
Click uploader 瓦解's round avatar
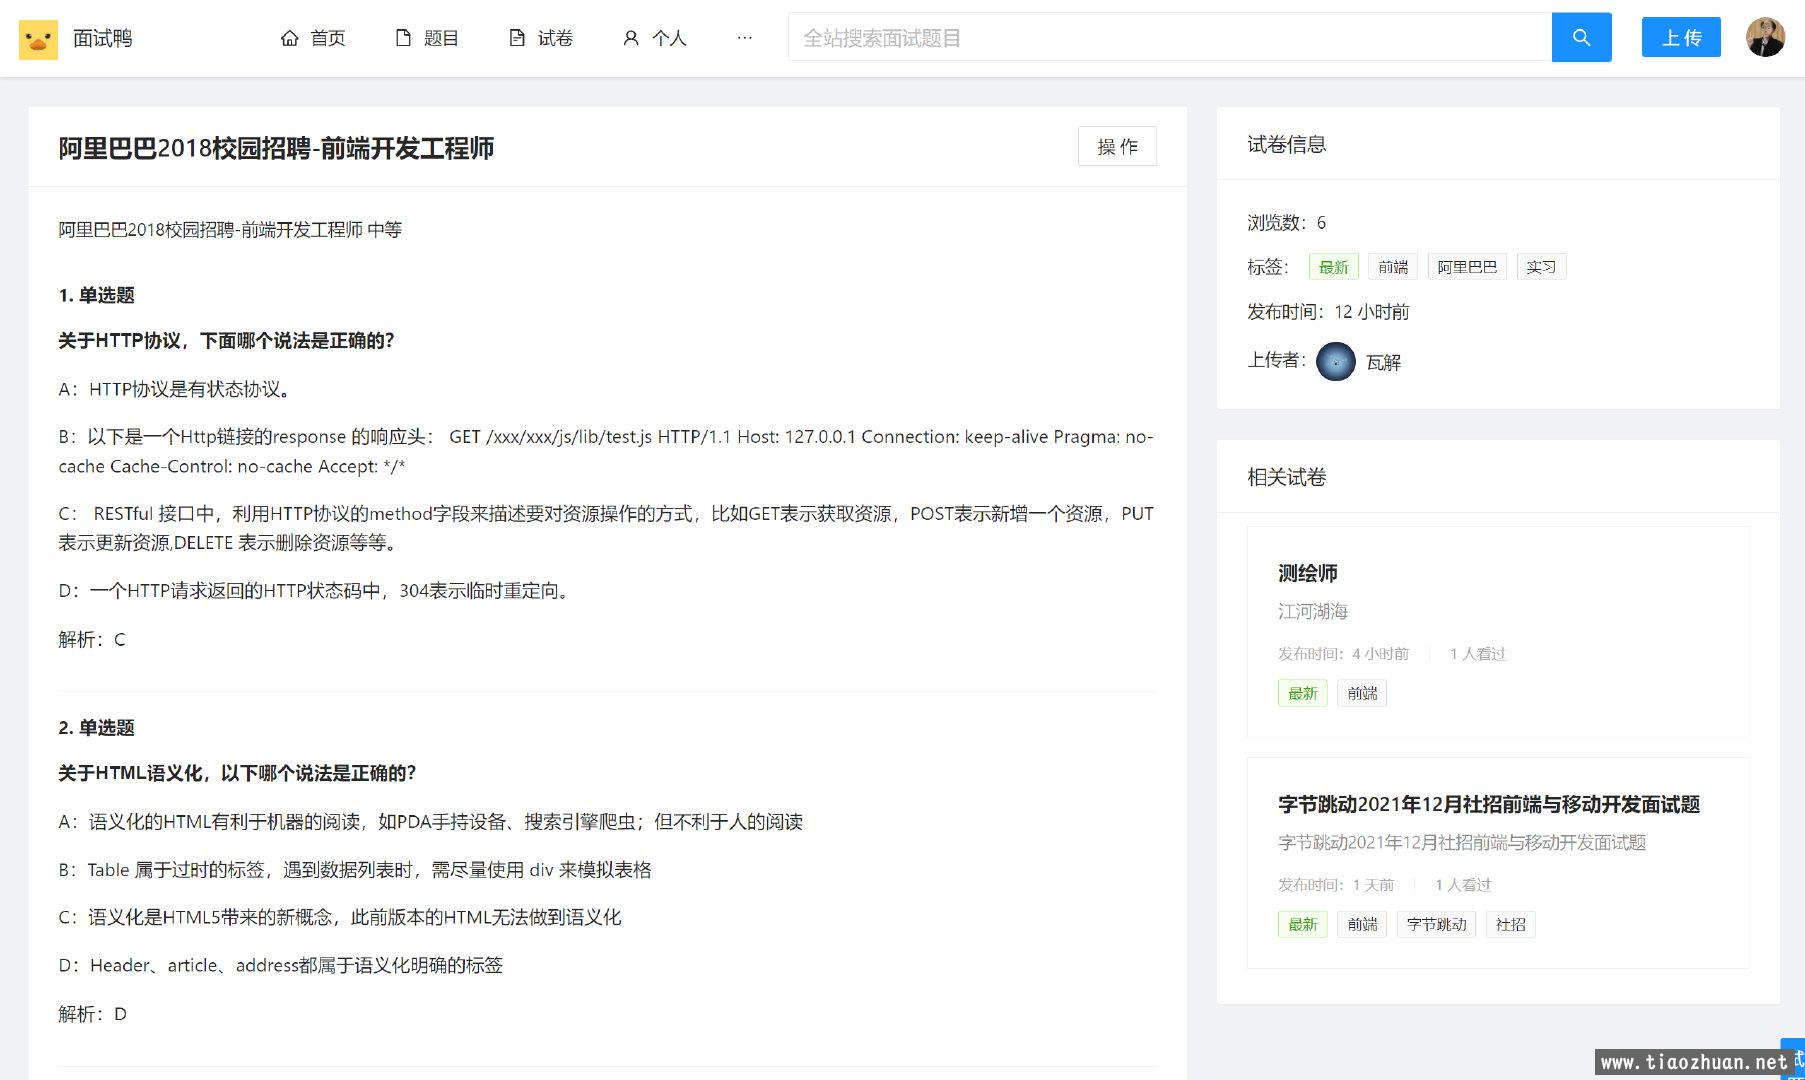(x=1335, y=361)
